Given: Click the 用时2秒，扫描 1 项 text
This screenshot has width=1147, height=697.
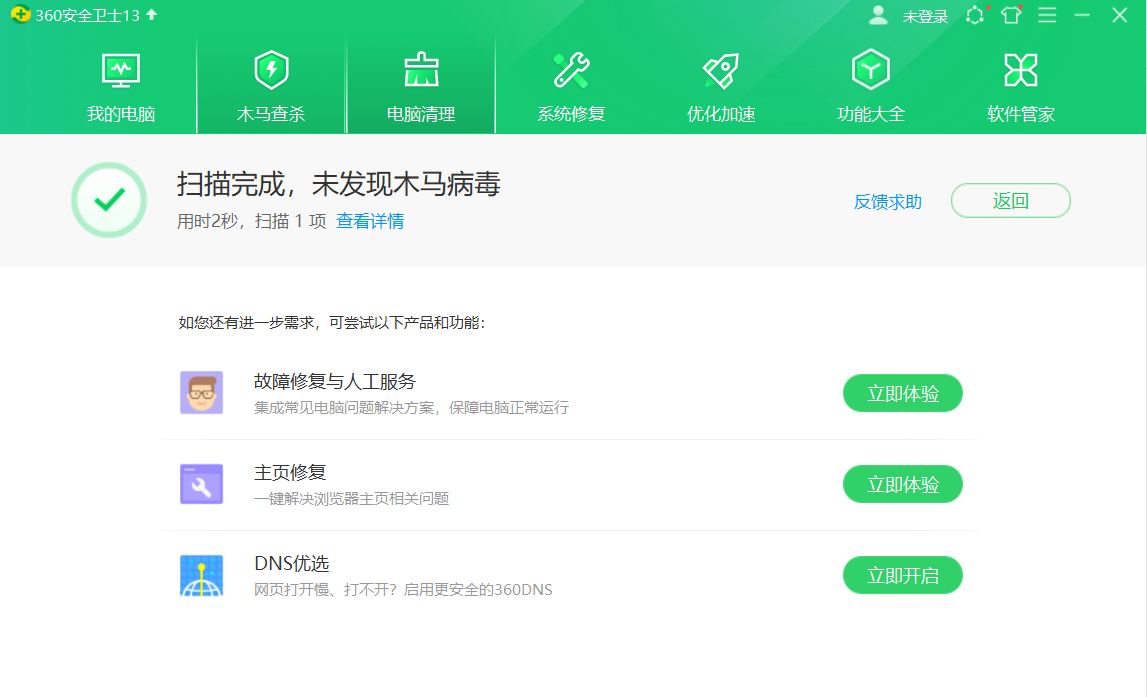Looking at the screenshot, I should pyautogui.click(x=252, y=221).
